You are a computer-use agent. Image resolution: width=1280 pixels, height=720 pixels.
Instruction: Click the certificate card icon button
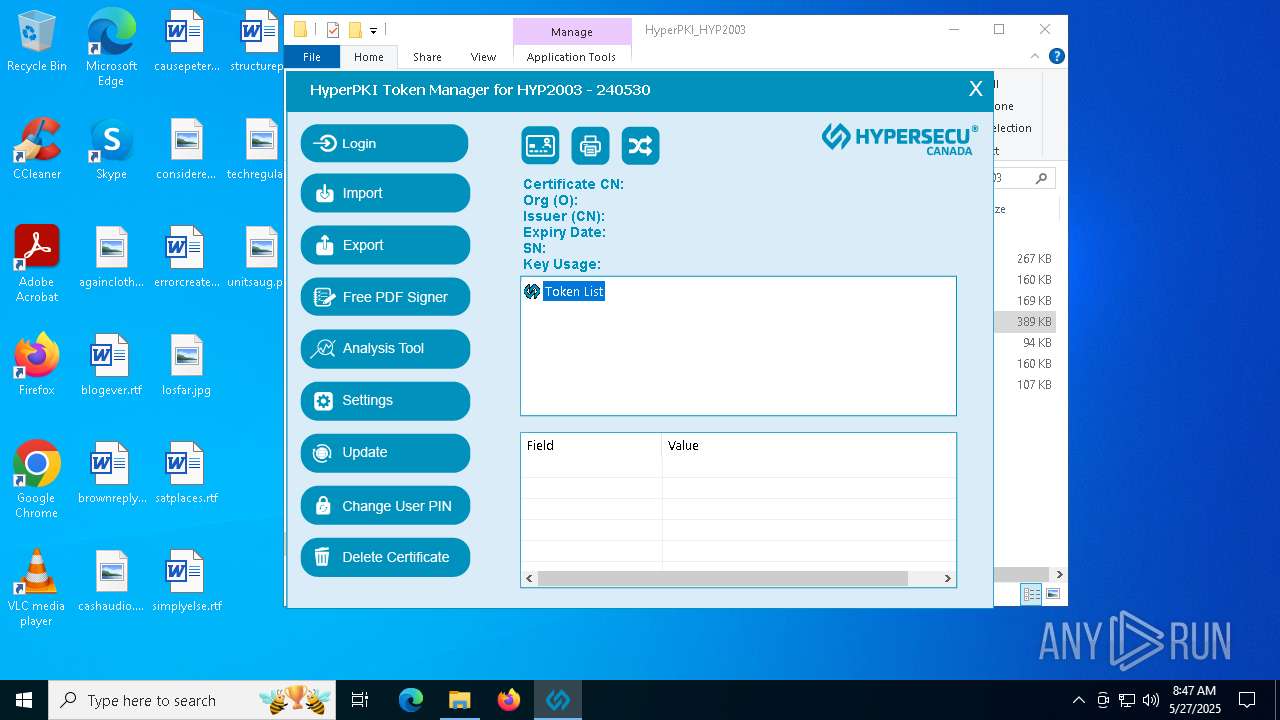click(540, 146)
